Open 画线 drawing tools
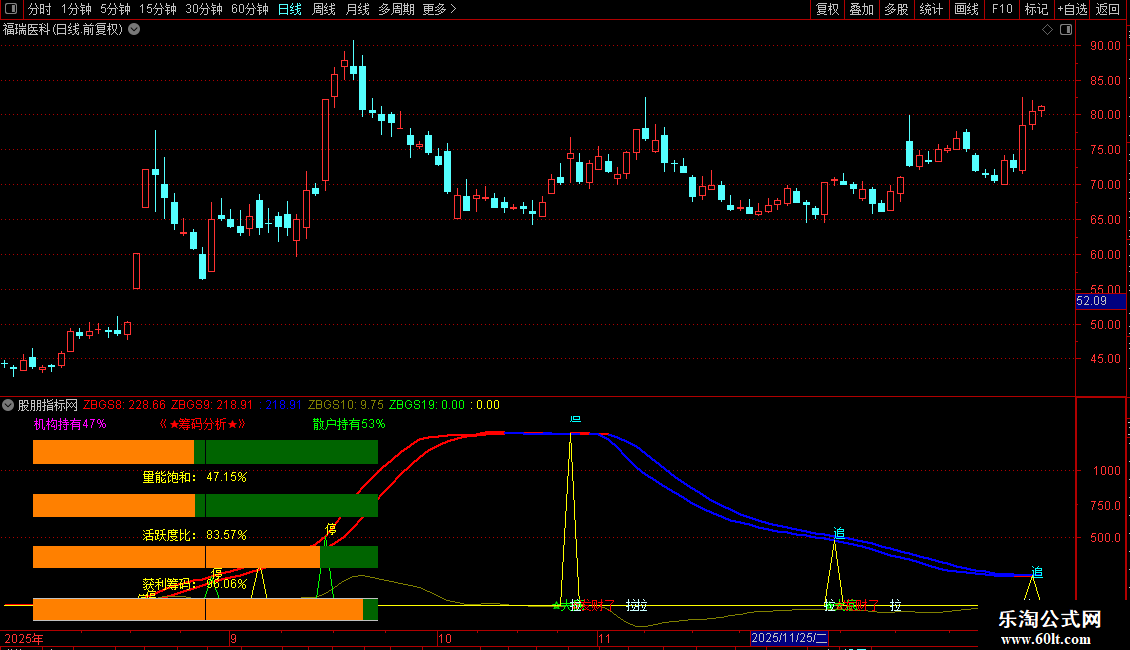 [x=966, y=9]
